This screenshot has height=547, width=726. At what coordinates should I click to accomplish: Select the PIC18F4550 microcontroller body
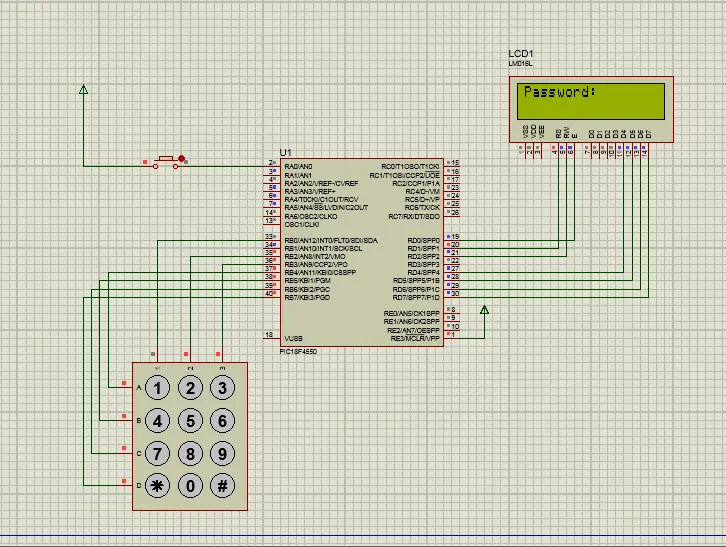[362, 253]
